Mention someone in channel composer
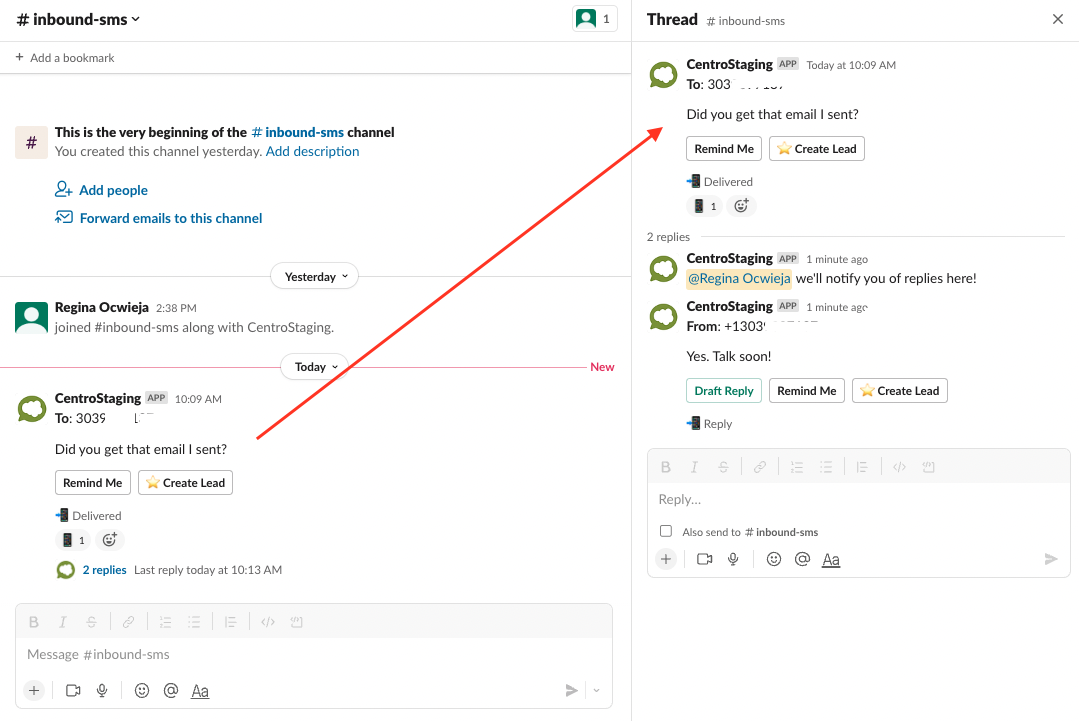Viewport: 1079px width, 721px height. (171, 690)
